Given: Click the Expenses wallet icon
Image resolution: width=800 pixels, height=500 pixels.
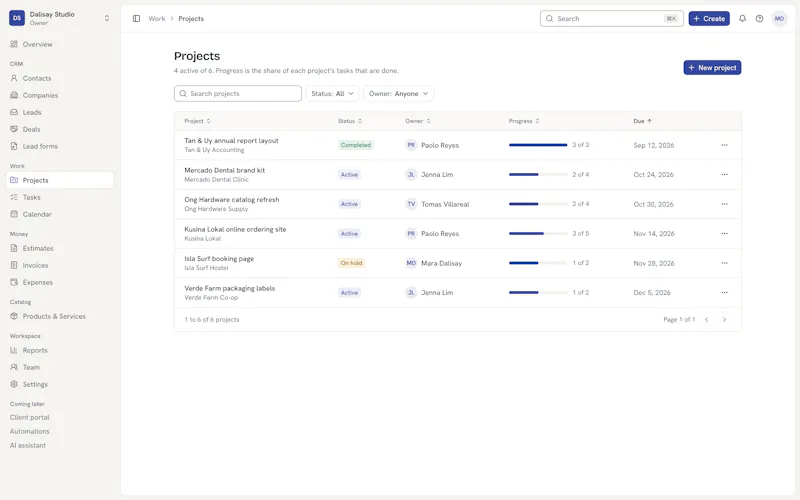Looking at the screenshot, I should tap(14, 282).
